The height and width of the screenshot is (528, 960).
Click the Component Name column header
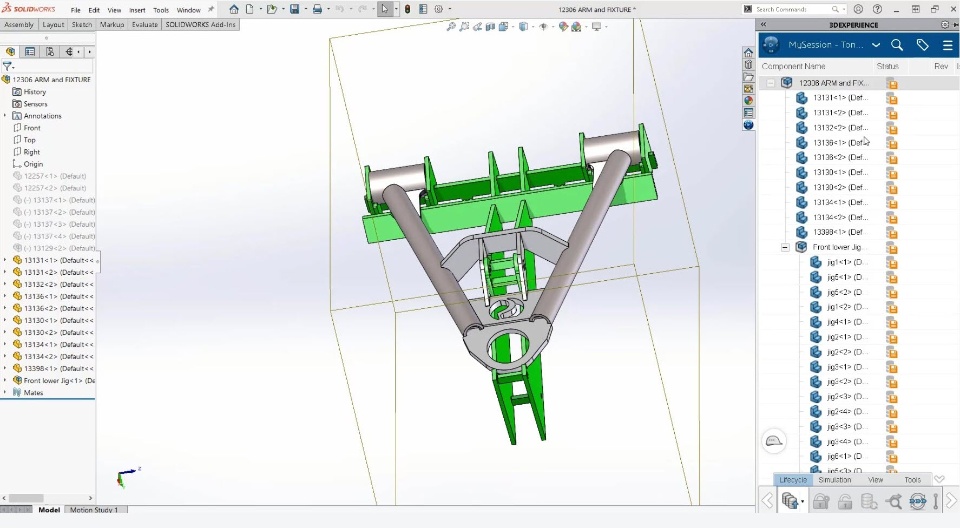[x=793, y=66]
